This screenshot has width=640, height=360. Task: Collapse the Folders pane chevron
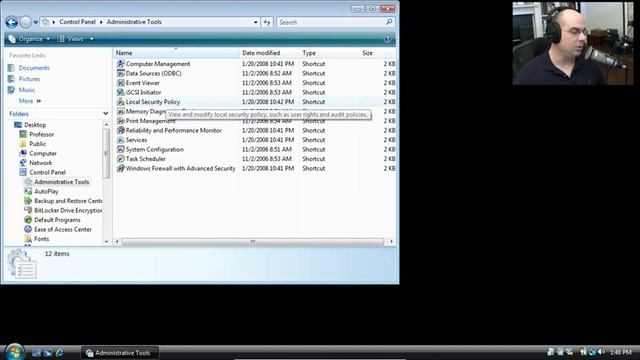105,114
